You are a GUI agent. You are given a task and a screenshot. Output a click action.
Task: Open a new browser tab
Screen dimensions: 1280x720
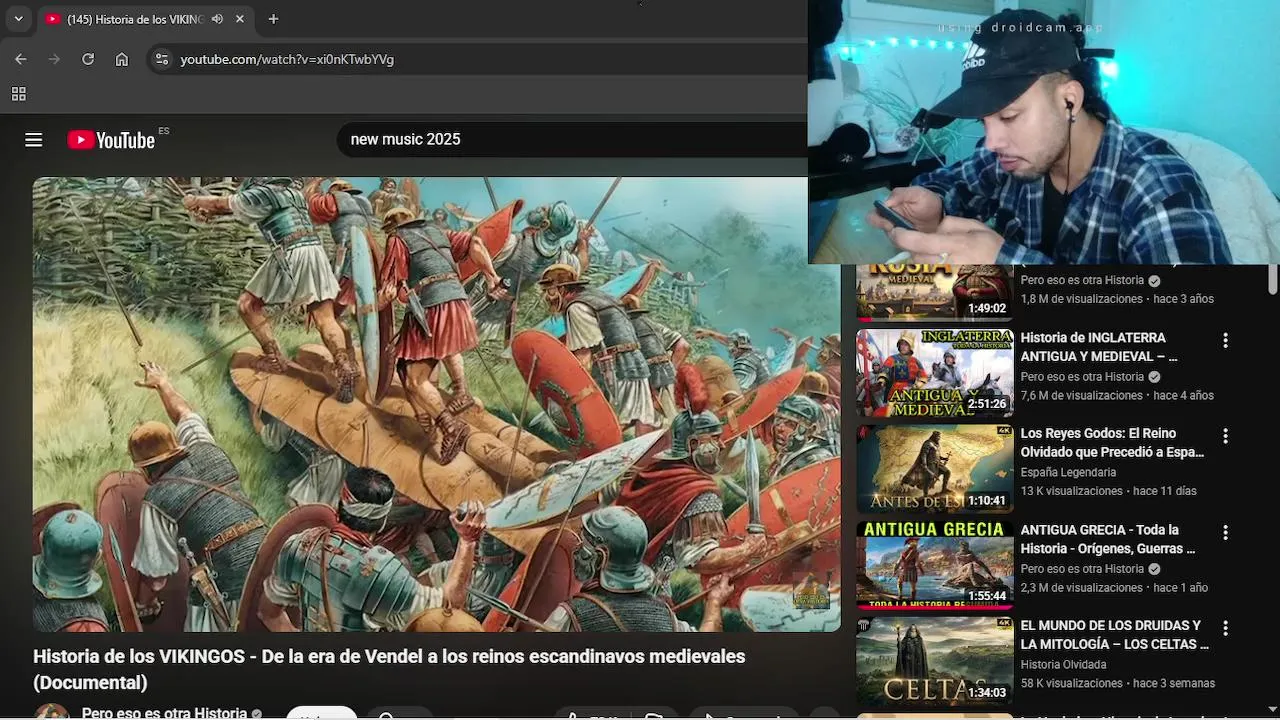[273, 19]
